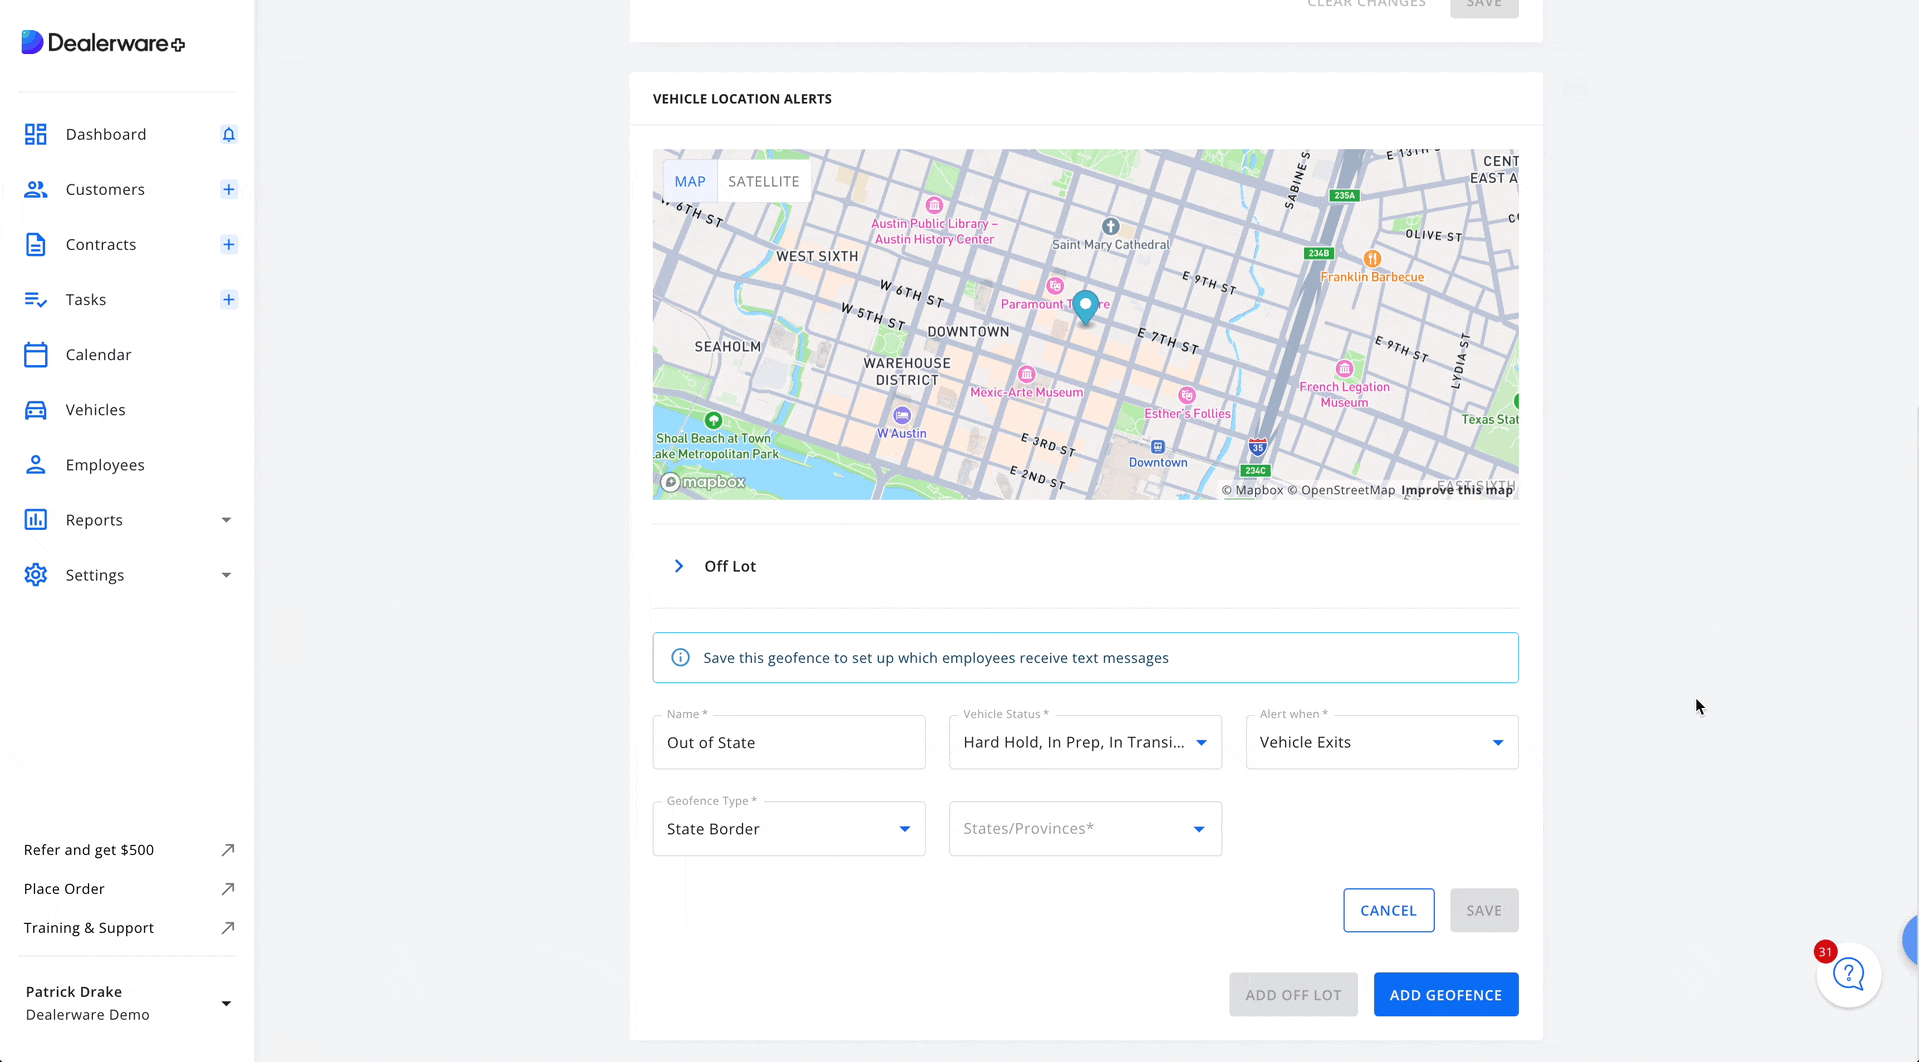Click the Contracts document icon
Screen dimensions: 1919x1062
point(36,244)
